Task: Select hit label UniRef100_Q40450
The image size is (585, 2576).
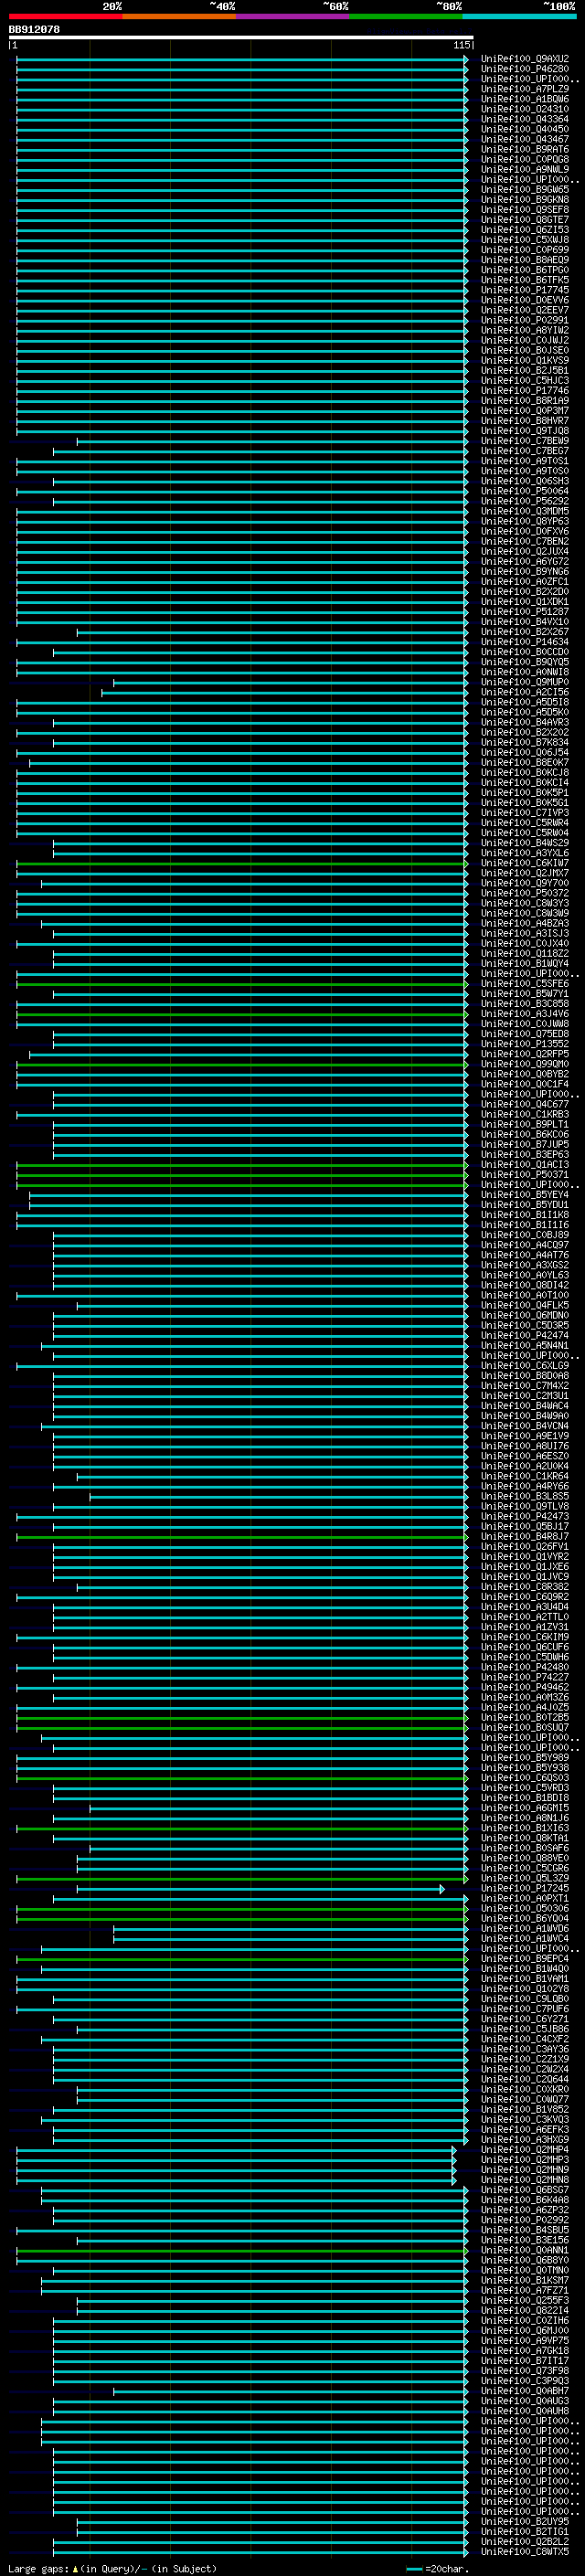Action: [525, 129]
